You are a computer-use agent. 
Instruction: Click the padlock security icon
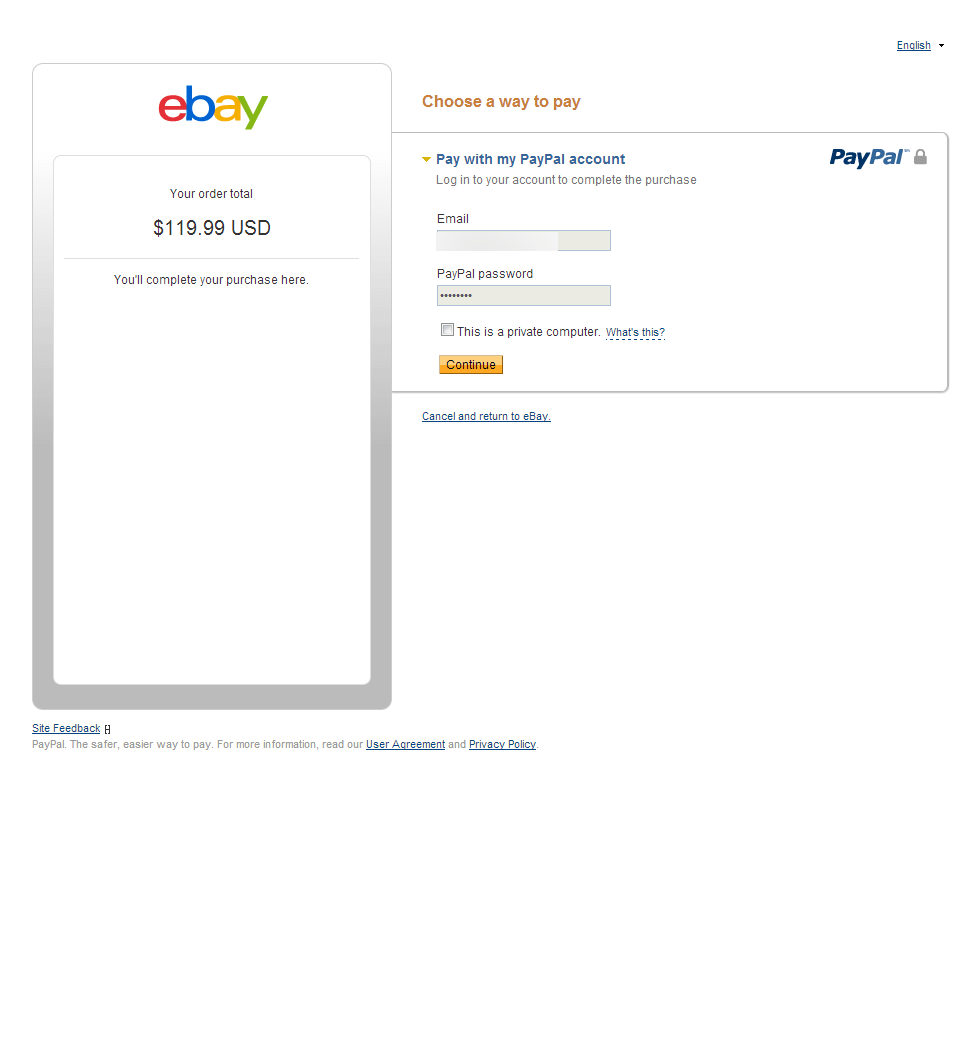click(x=920, y=157)
